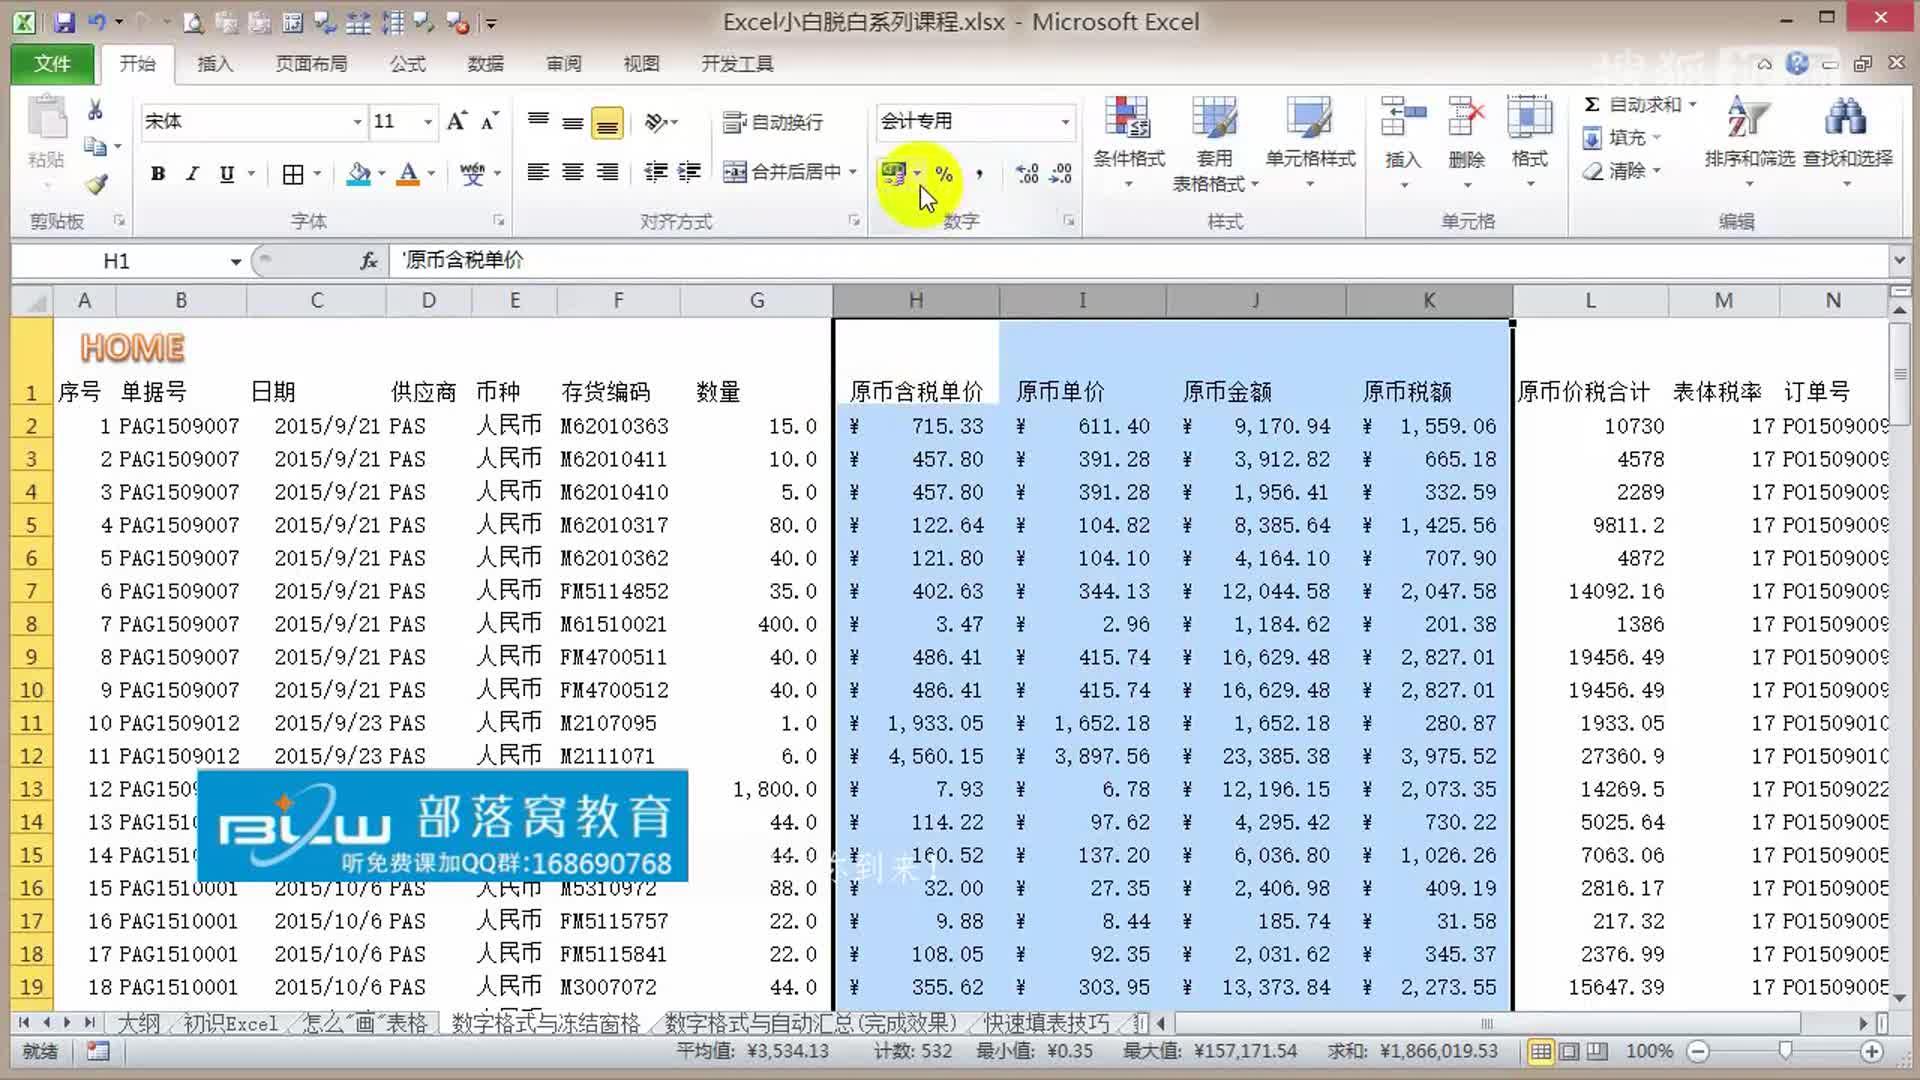
Task: Click the Save icon on quick access toolbar
Action: pyautogui.click(x=63, y=21)
